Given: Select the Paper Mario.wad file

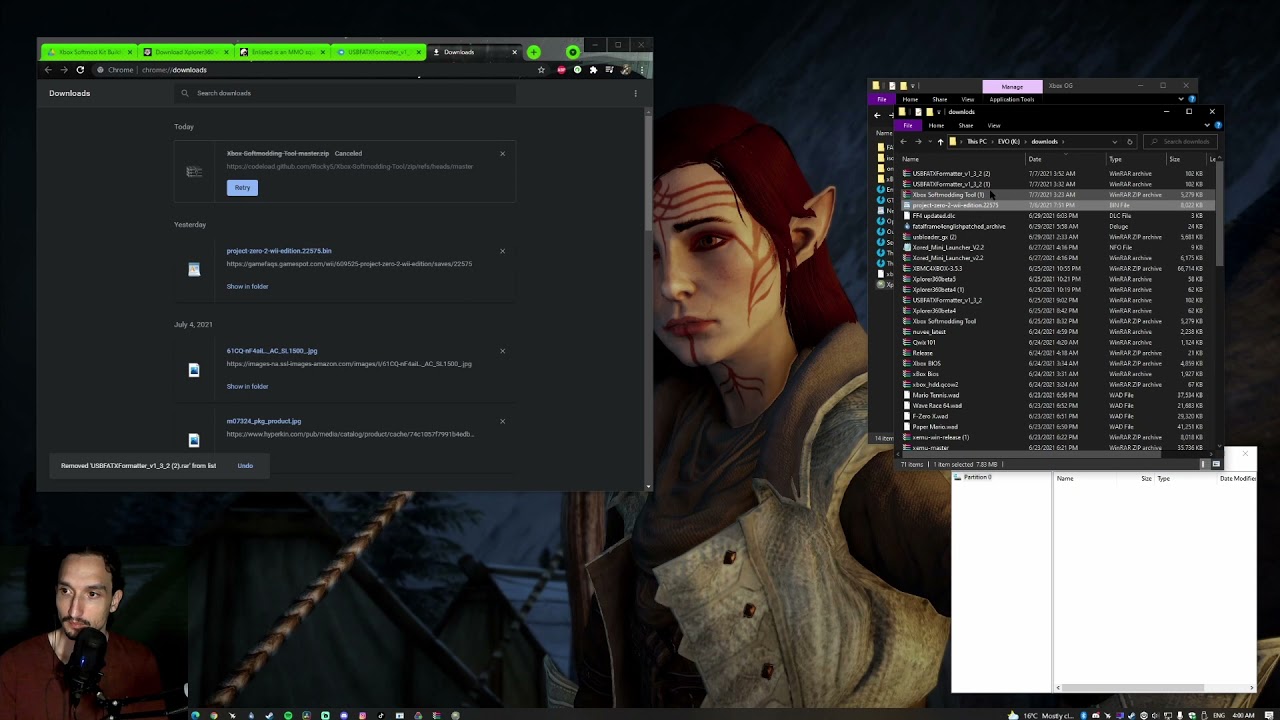Looking at the screenshot, I should point(935,427).
